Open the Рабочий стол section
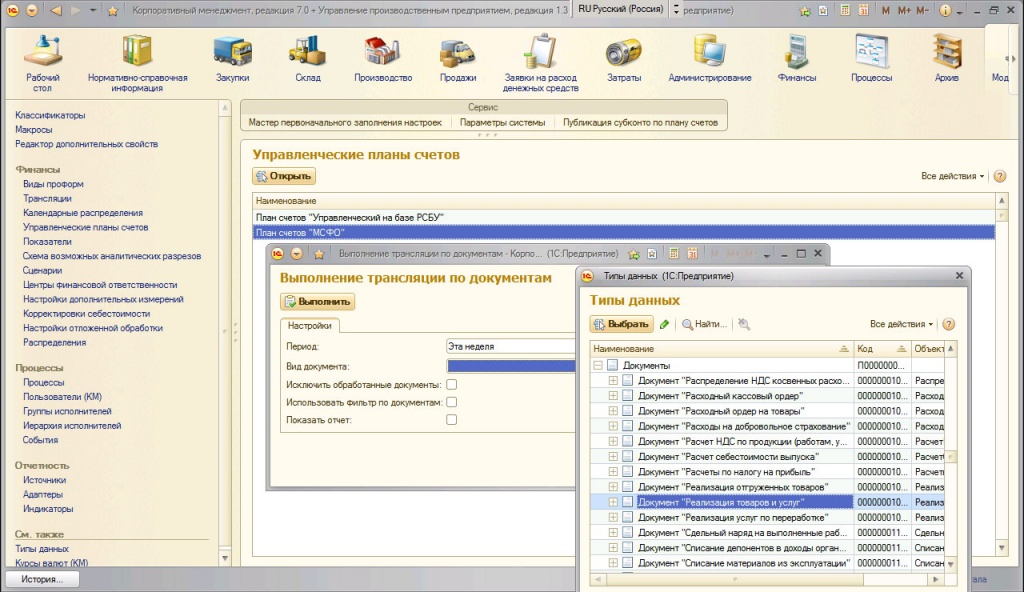1024x592 pixels. [x=43, y=63]
